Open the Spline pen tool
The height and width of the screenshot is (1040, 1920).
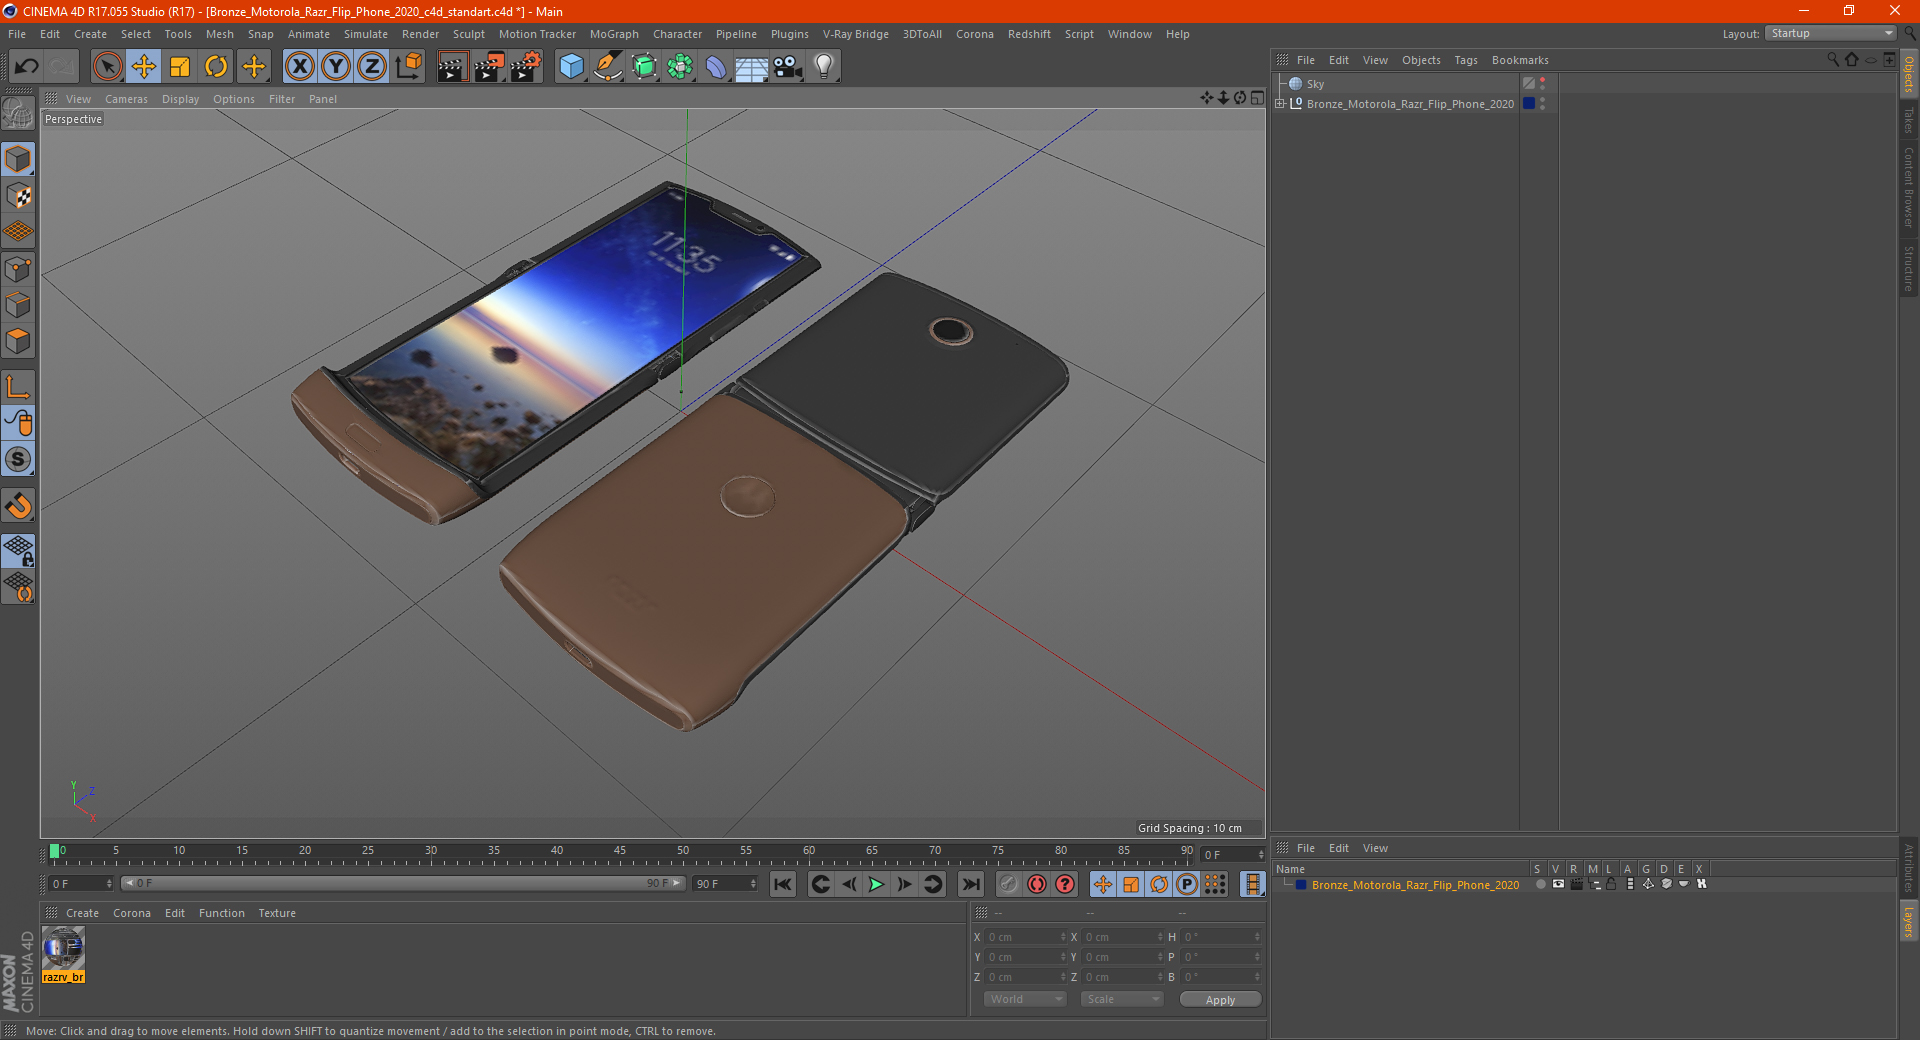click(x=607, y=67)
